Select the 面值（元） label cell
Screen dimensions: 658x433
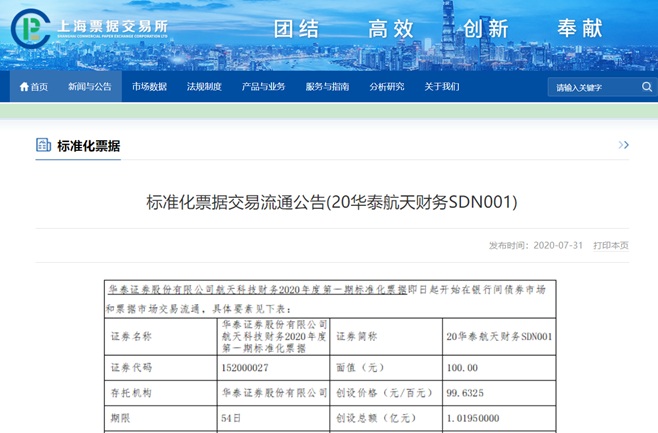pos(386,368)
